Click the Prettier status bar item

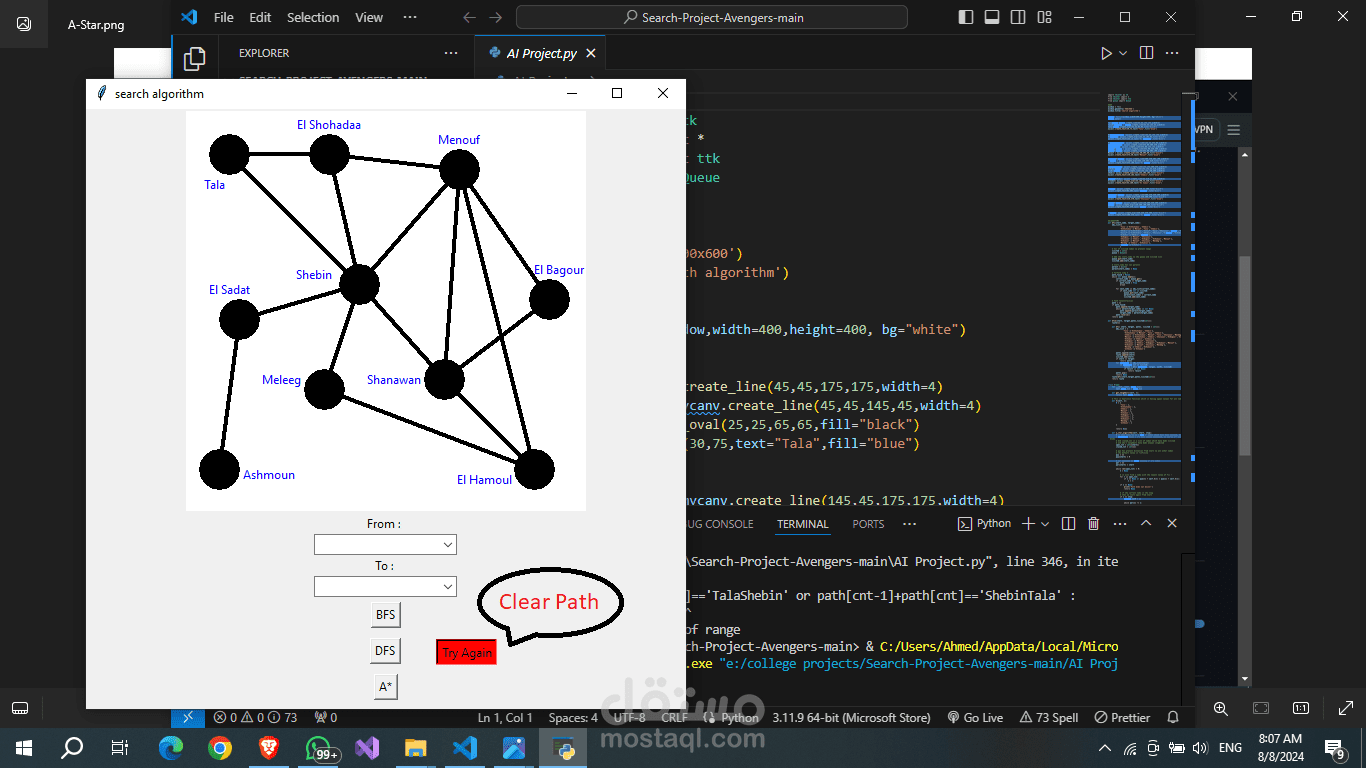[x=1122, y=717]
